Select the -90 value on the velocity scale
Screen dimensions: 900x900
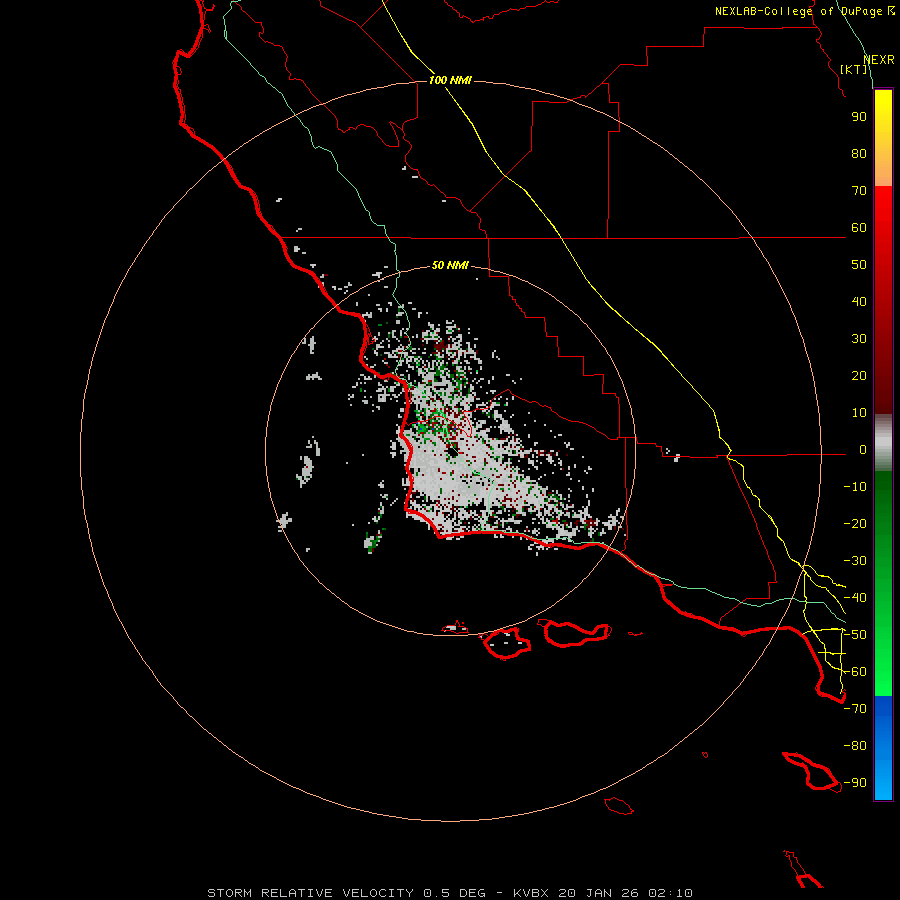point(855,783)
